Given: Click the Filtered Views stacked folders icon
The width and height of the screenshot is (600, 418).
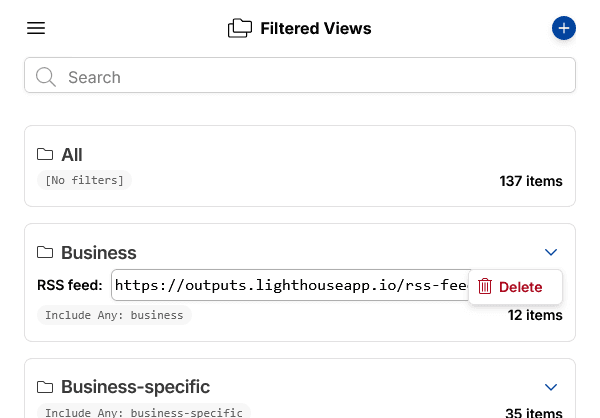Looking at the screenshot, I should (240, 28).
